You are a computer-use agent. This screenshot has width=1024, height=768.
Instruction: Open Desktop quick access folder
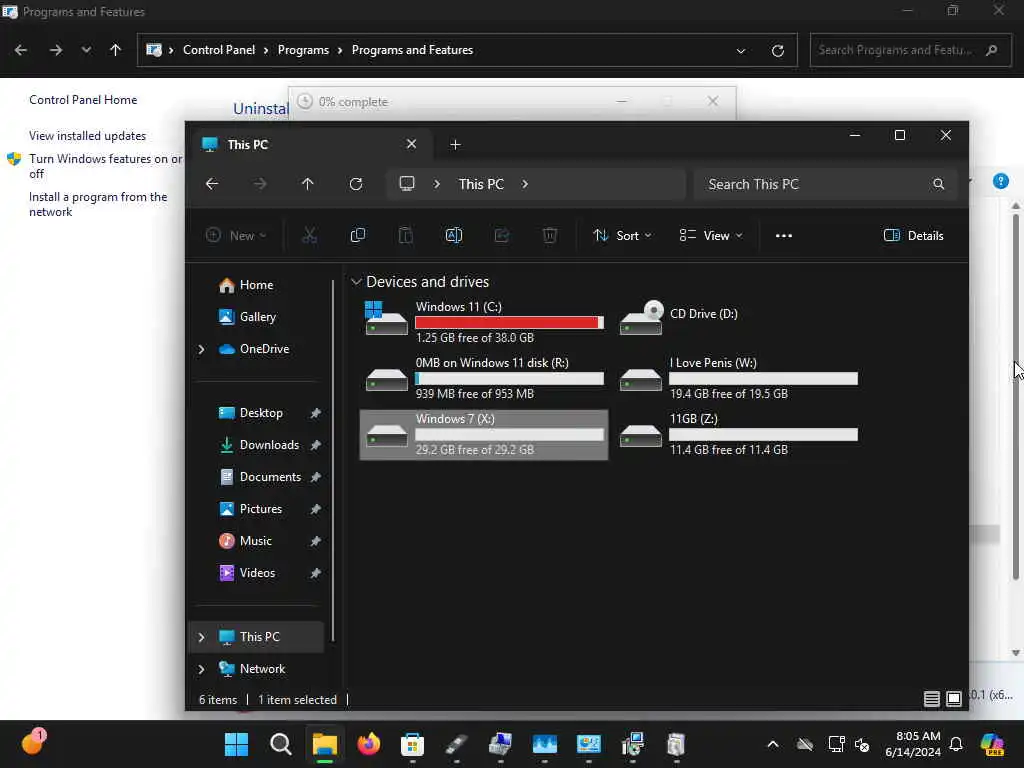pyautogui.click(x=261, y=413)
